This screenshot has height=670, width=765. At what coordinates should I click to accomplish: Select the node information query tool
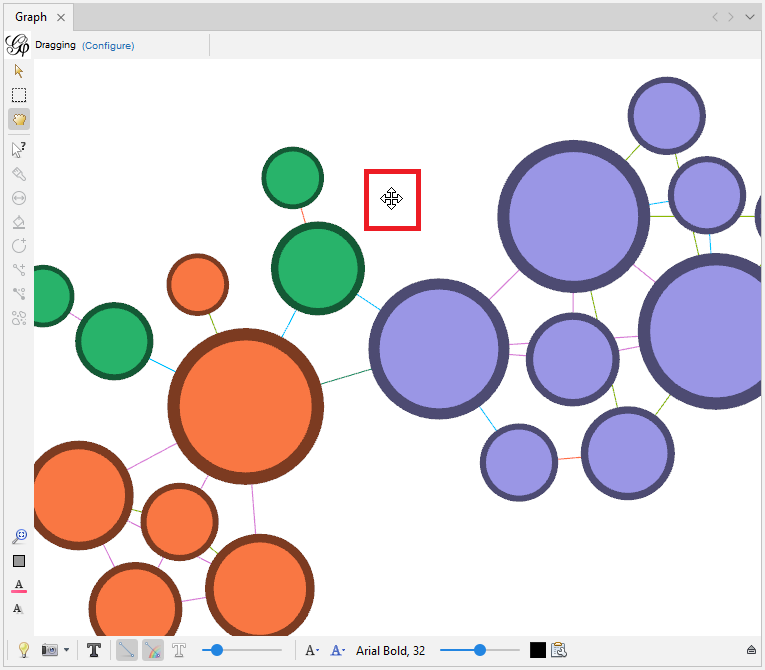point(19,150)
